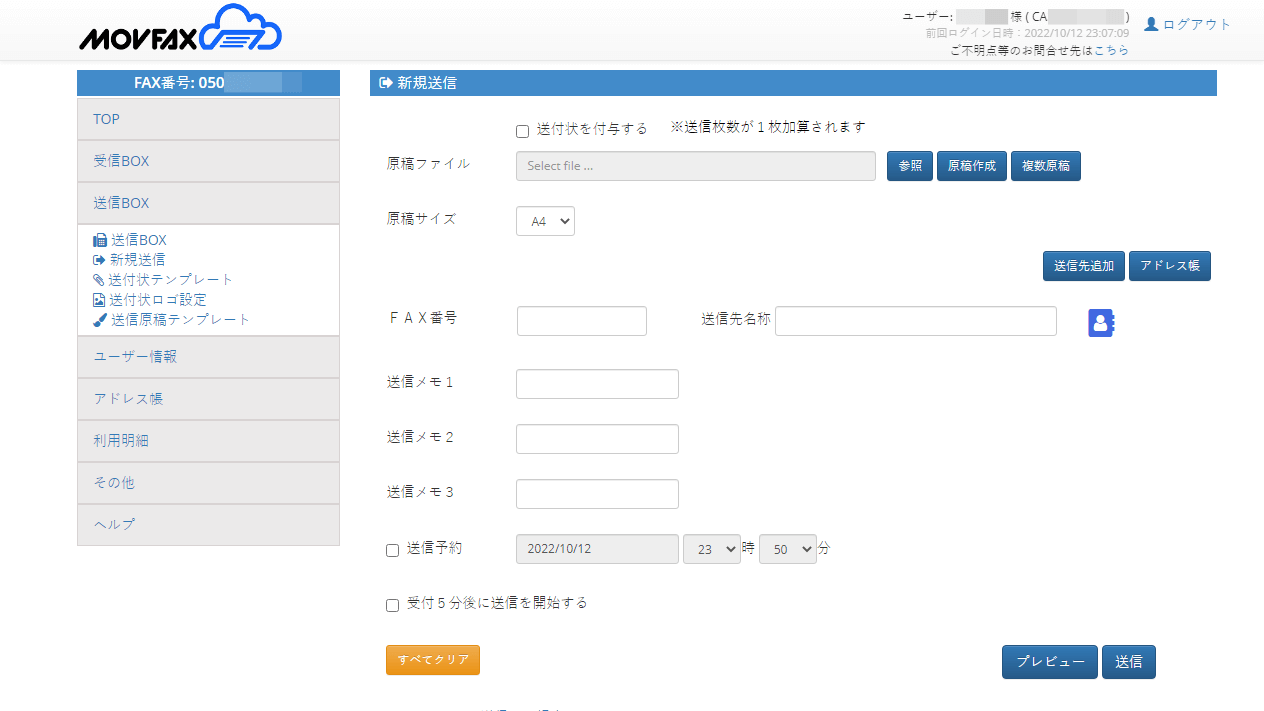Check 受付5分後に送信を開始する option
This screenshot has width=1264, height=711.
point(392,605)
